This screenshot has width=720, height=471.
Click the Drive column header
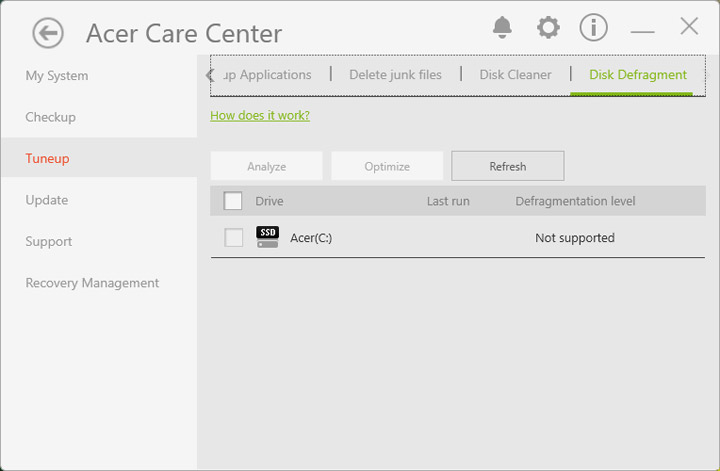click(x=269, y=201)
